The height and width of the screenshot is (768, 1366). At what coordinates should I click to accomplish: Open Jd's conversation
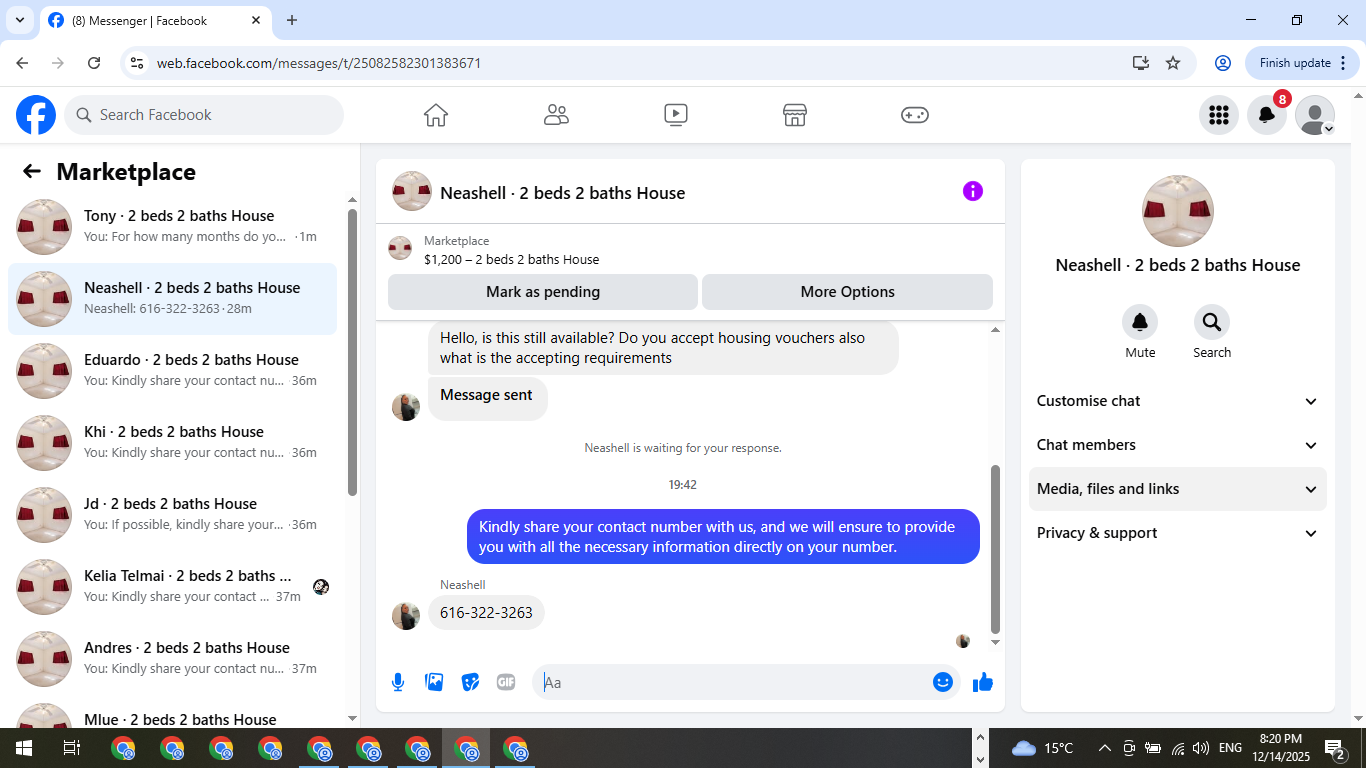[x=172, y=515]
